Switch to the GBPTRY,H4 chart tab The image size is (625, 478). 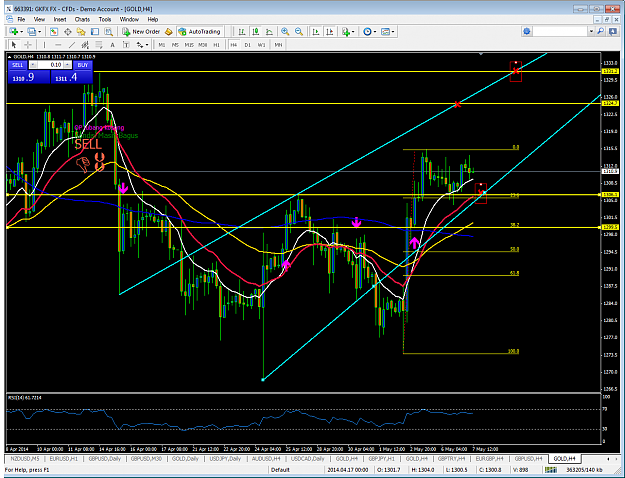(x=452, y=459)
